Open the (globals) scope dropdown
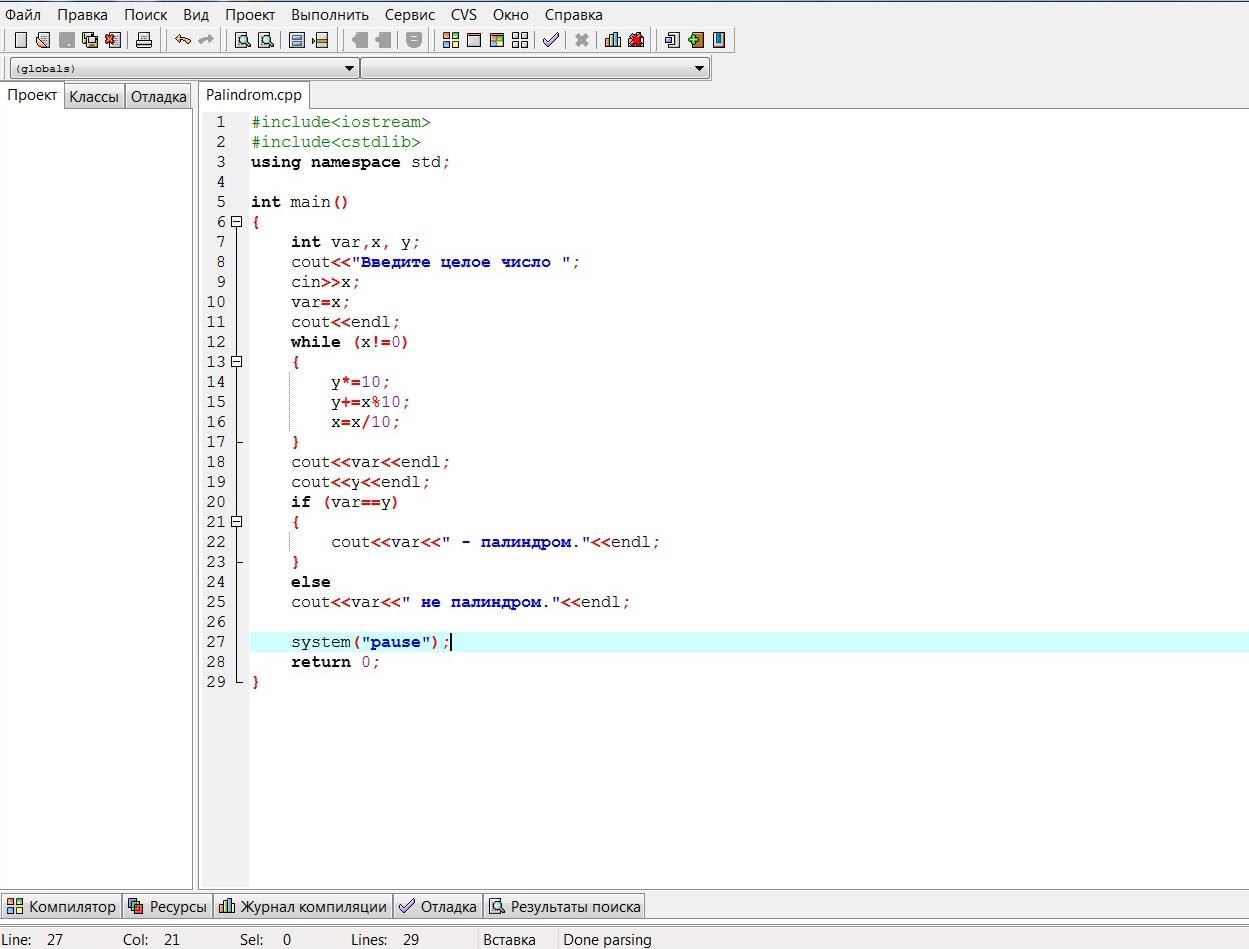Screen dimensions: 1249x949 [349, 68]
